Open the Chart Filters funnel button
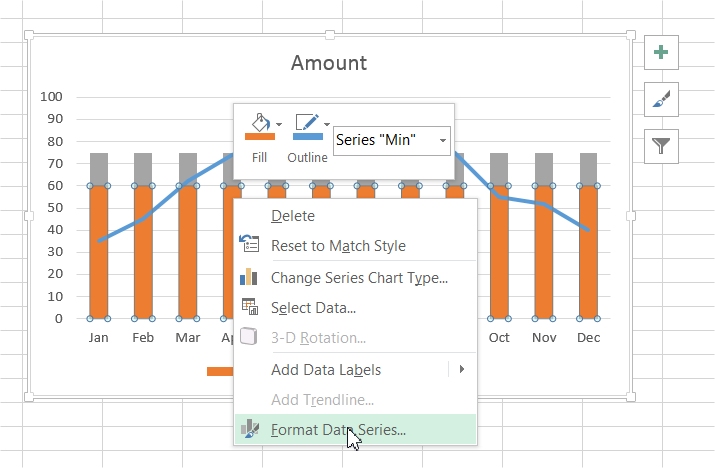 tap(661, 146)
